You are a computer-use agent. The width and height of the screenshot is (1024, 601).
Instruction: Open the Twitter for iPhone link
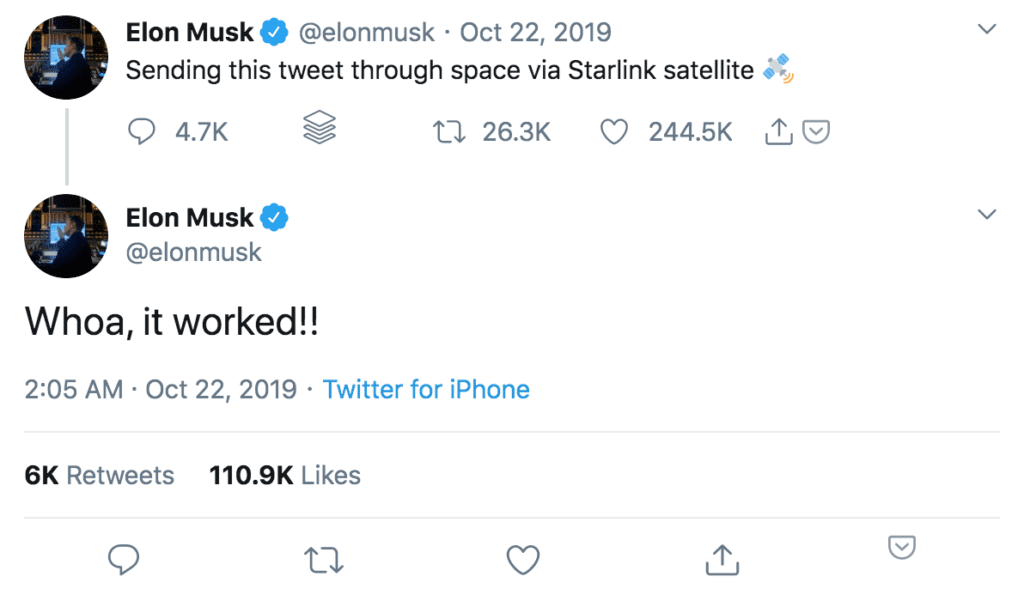(x=426, y=389)
